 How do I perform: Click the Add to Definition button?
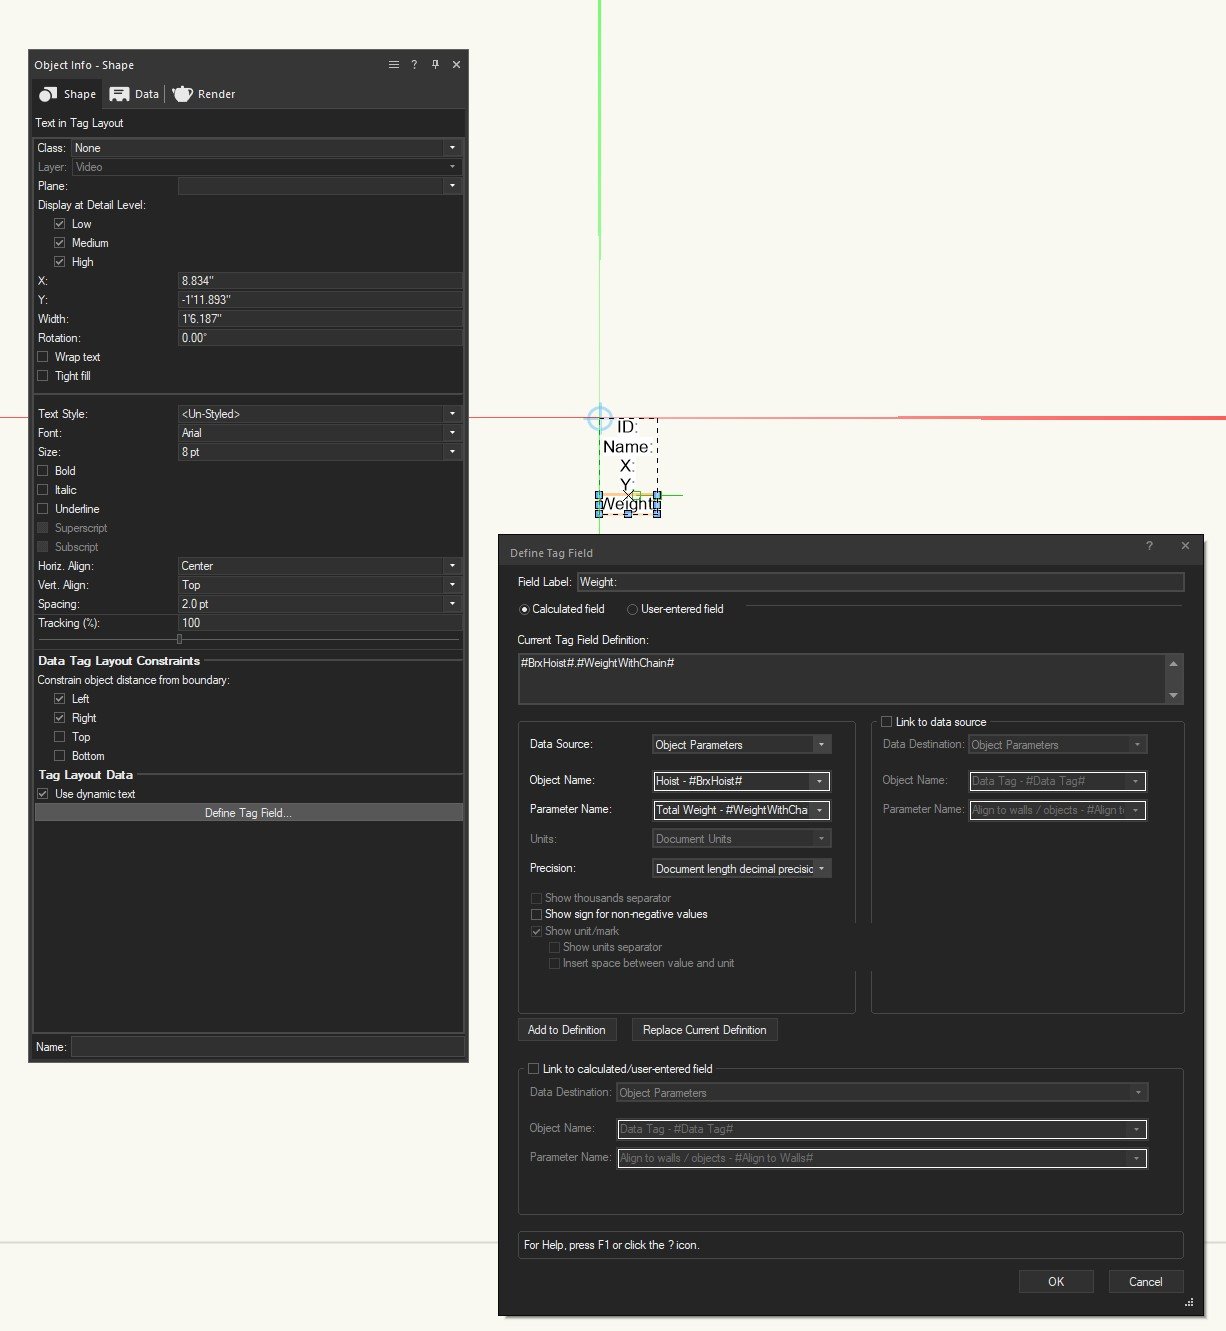coord(567,1030)
